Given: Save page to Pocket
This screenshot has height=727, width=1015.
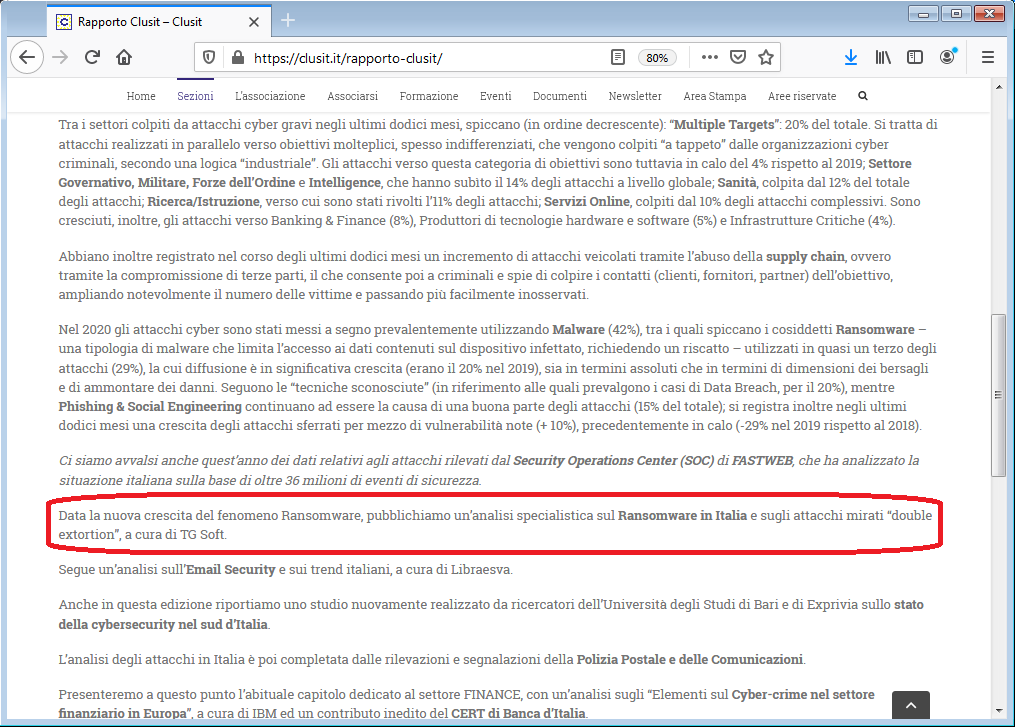Looking at the screenshot, I should click(x=737, y=58).
